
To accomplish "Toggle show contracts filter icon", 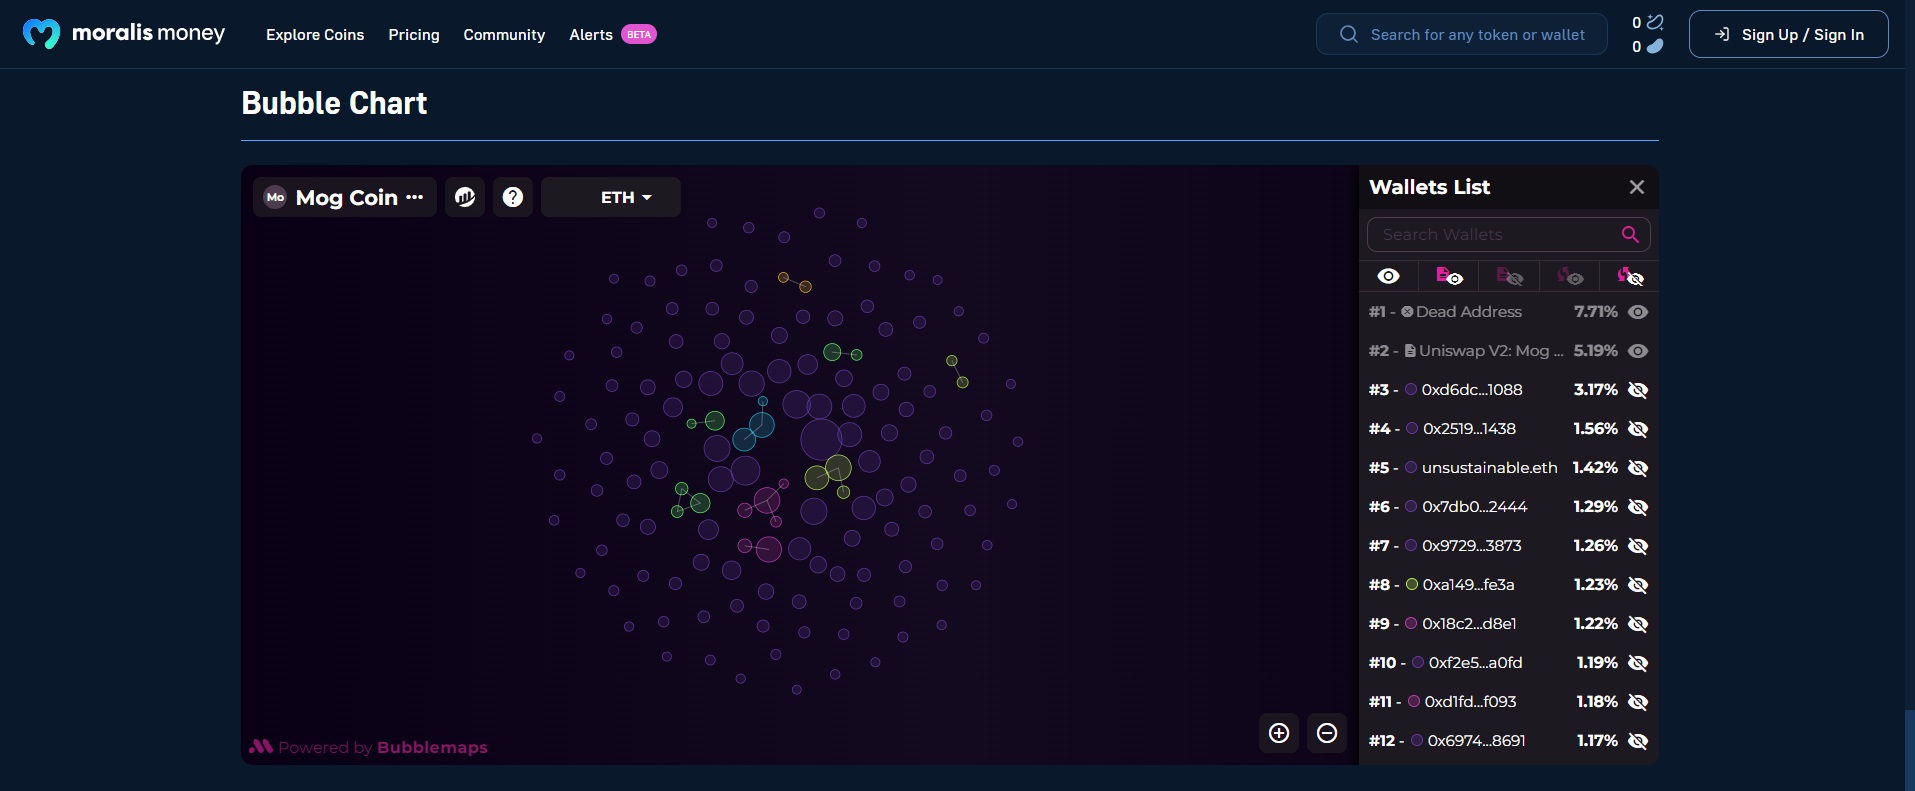I will [x=1449, y=276].
